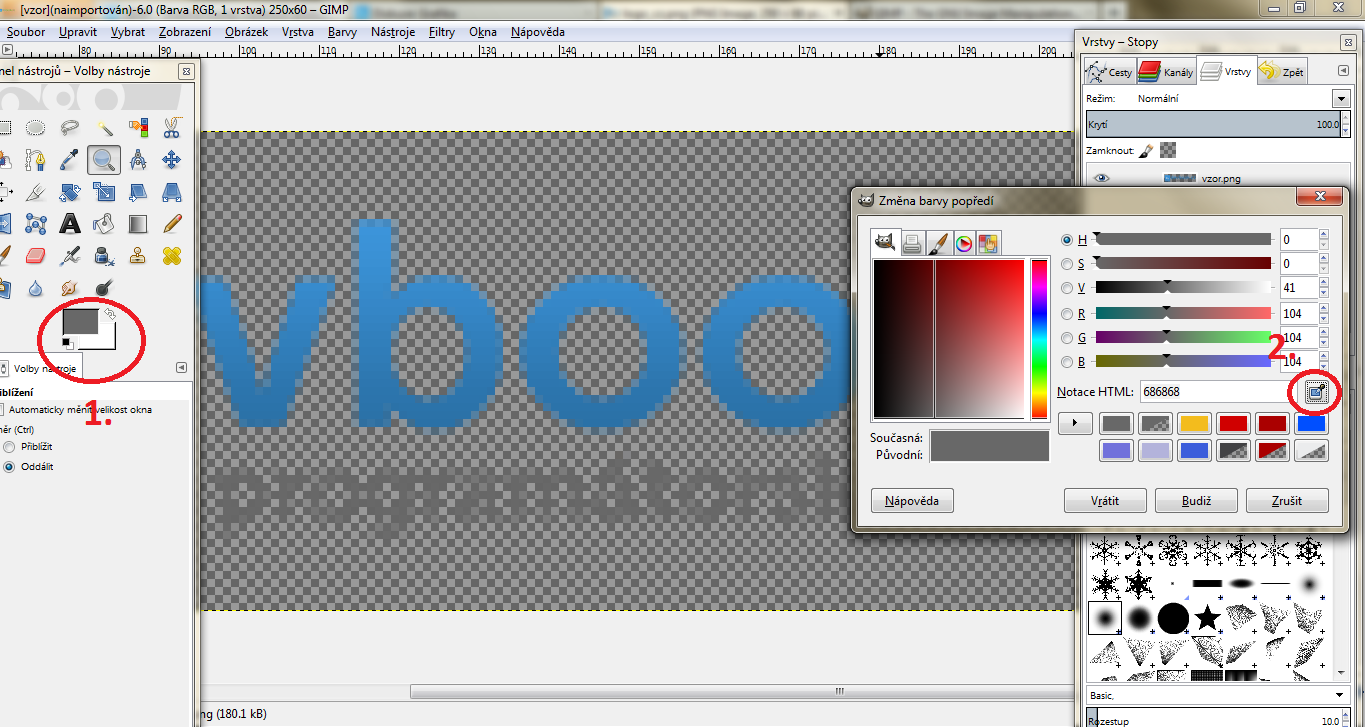The height and width of the screenshot is (727, 1365).
Task: Expand the color history arrow button
Action: click(x=1074, y=423)
